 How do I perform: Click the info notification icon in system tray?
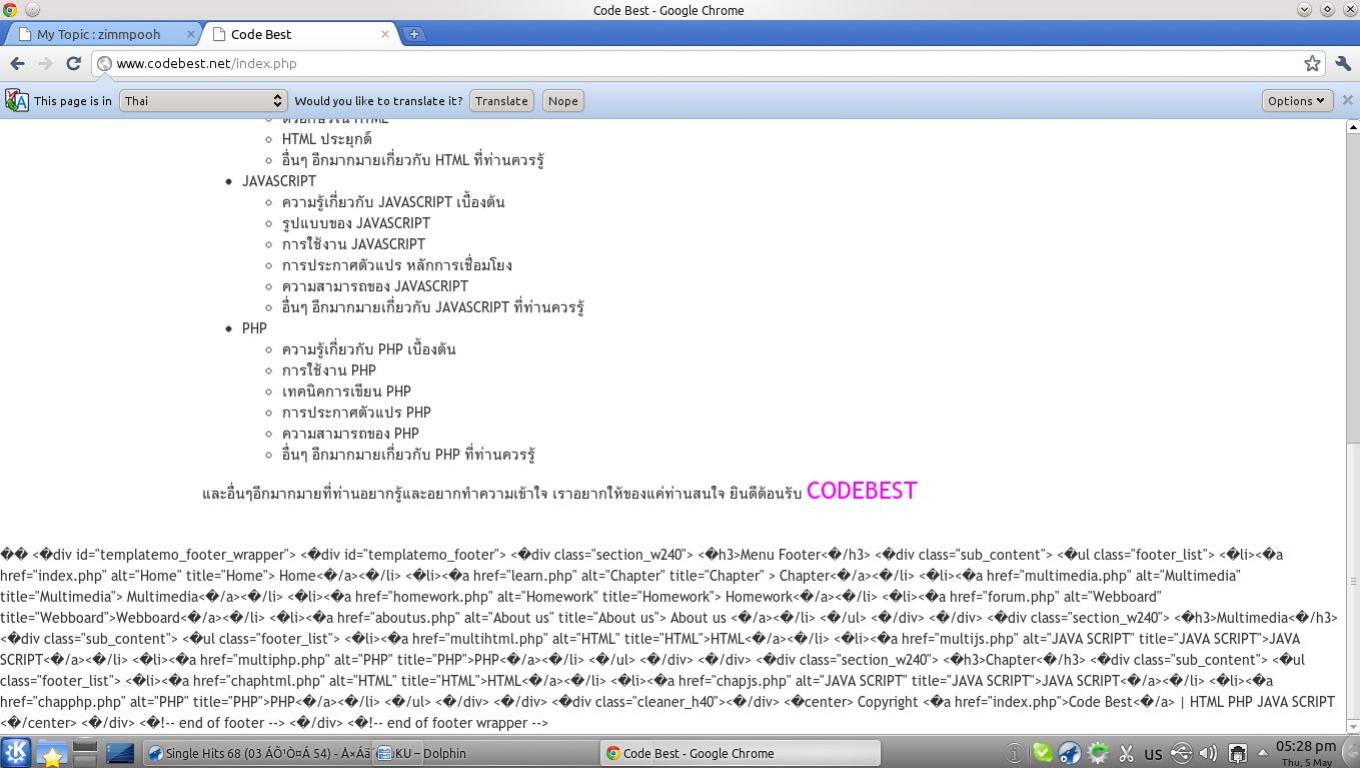point(1014,753)
